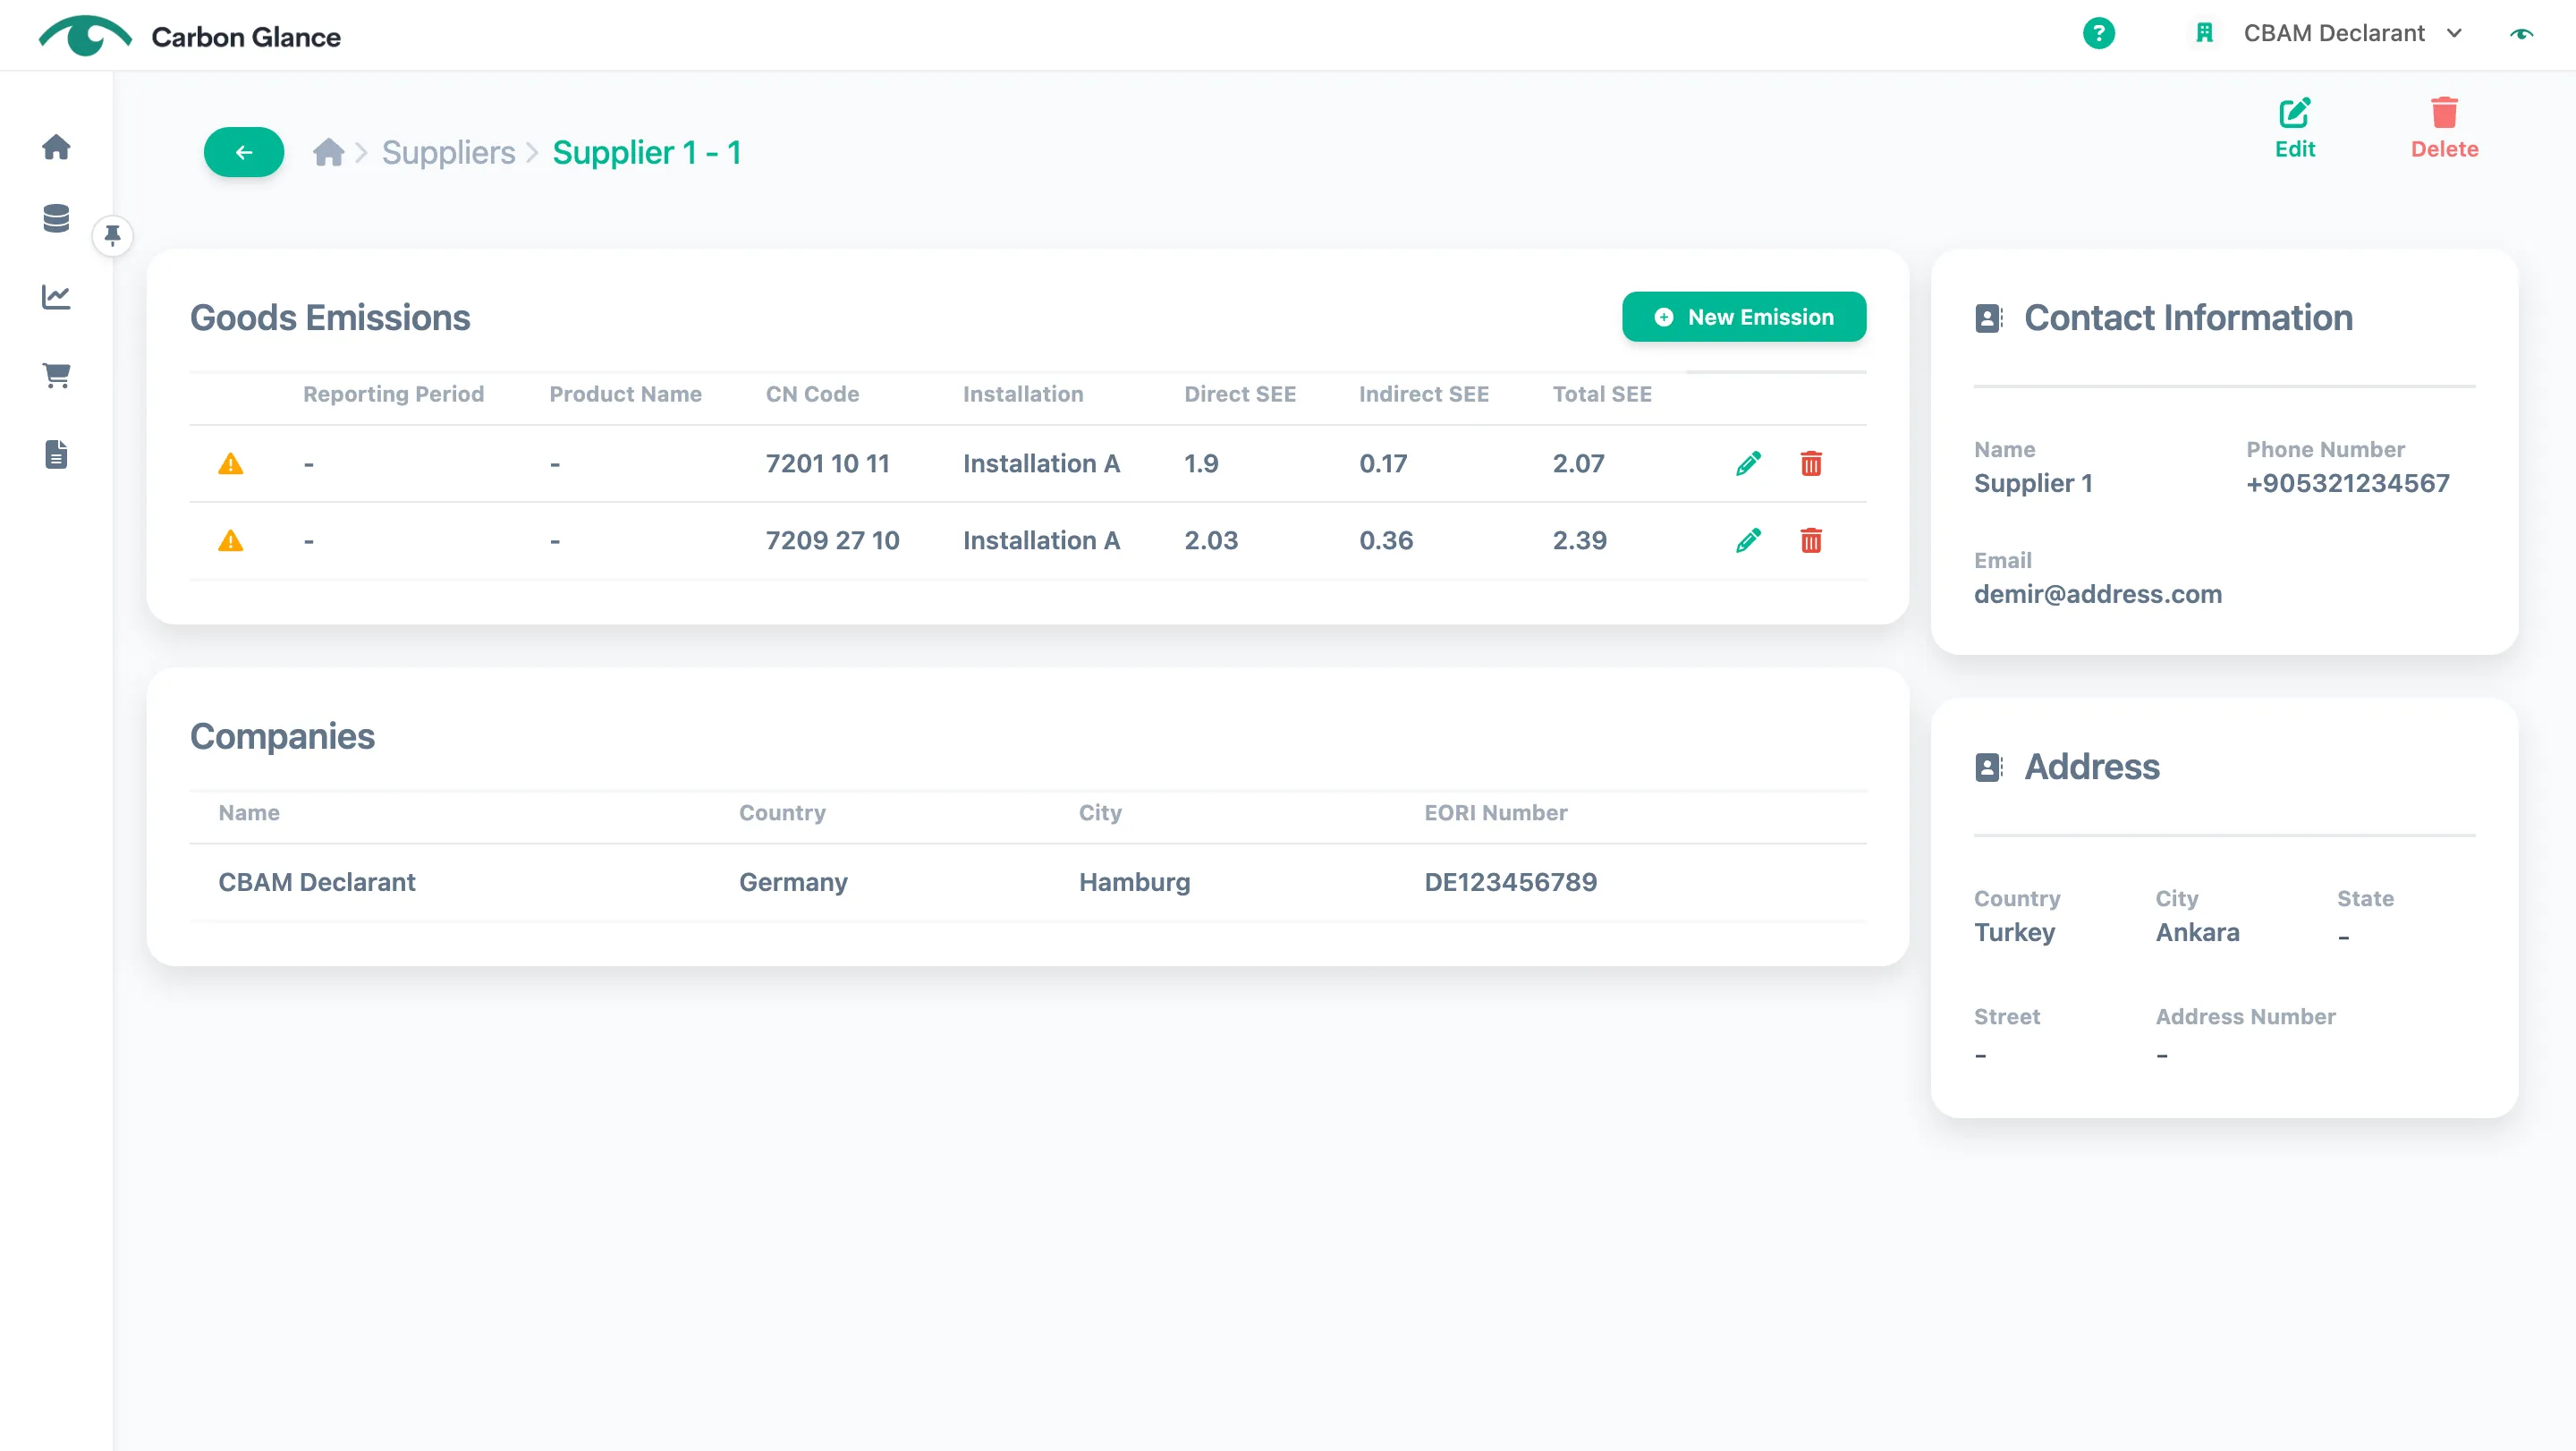
Task: Click the email demir@address.com
Action: click(2097, 594)
